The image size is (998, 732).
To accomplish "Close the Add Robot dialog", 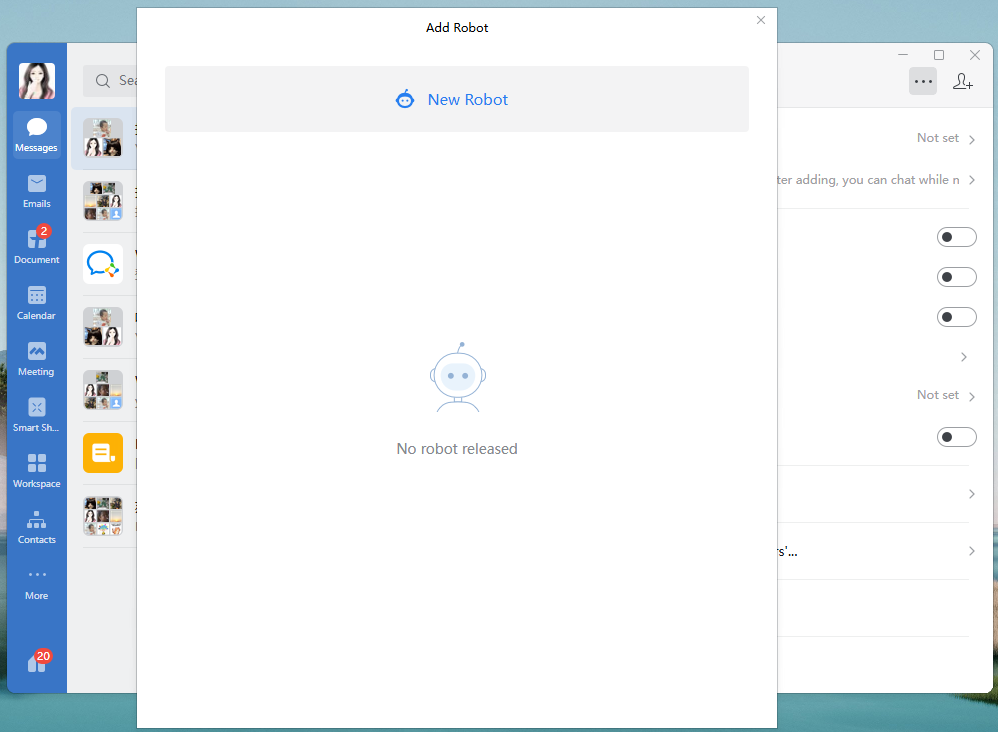I will click(760, 20).
